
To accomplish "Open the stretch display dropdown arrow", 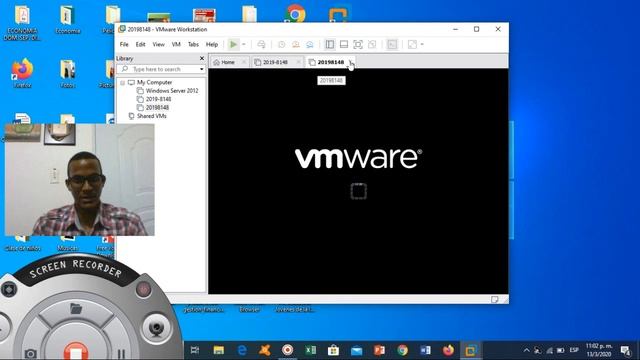I will [422, 44].
